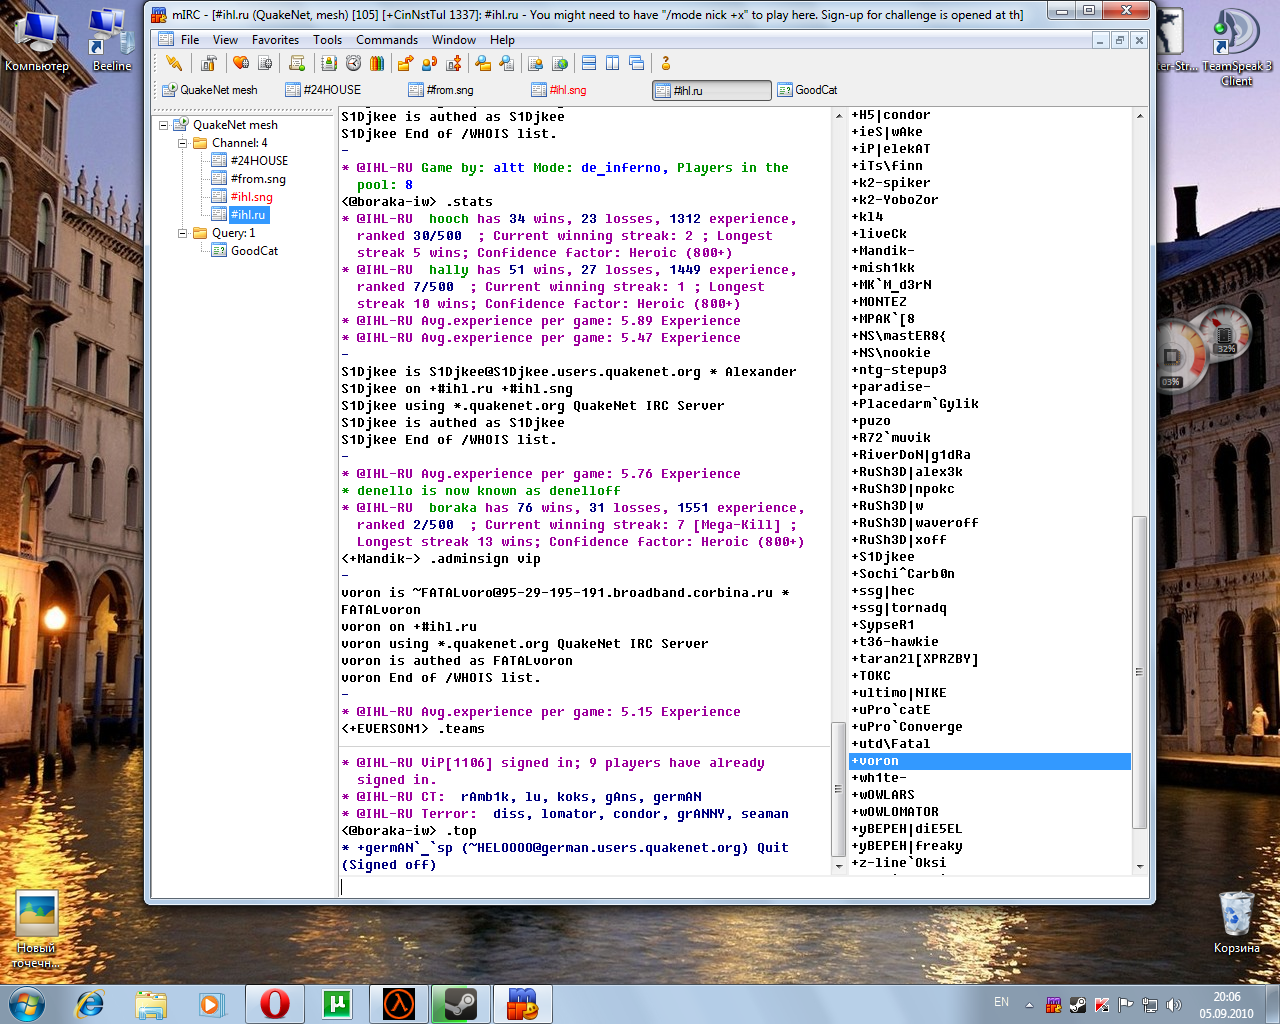Open Opera browser from the taskbar
The height and width of the screenshot is (1024, 1280).
(274, 1003)
